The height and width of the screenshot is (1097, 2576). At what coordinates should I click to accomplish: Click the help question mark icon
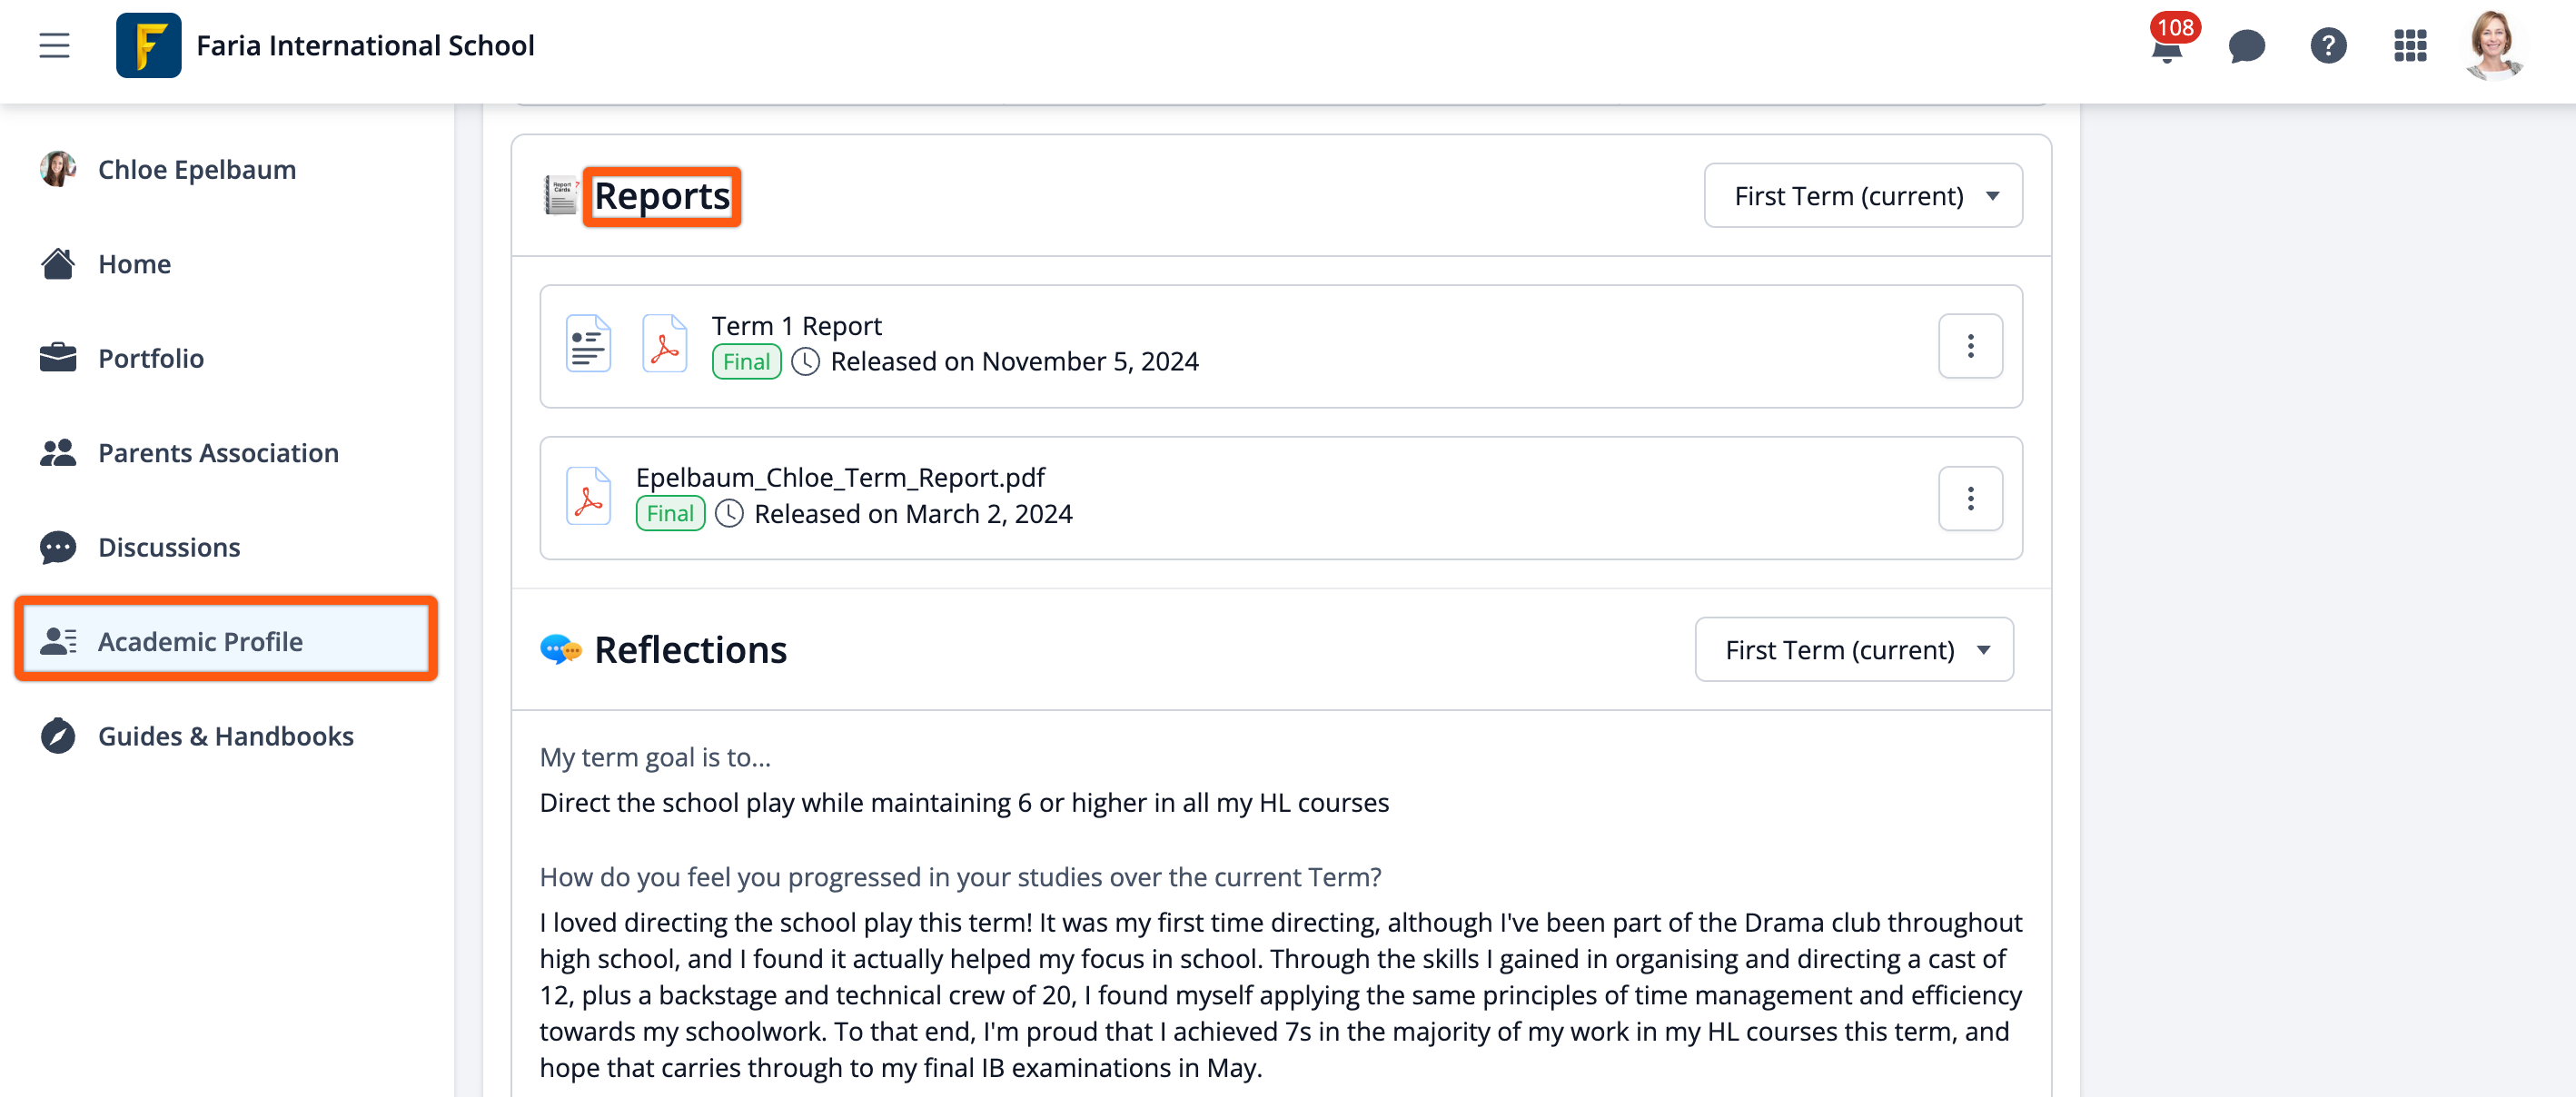pos(2328,46)
